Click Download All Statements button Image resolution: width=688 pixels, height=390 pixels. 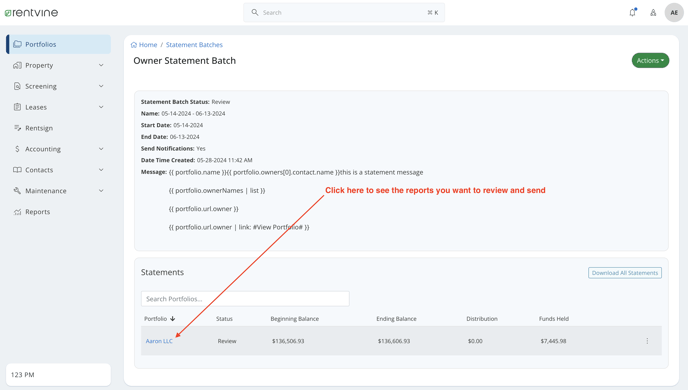[x=625, y=273]
